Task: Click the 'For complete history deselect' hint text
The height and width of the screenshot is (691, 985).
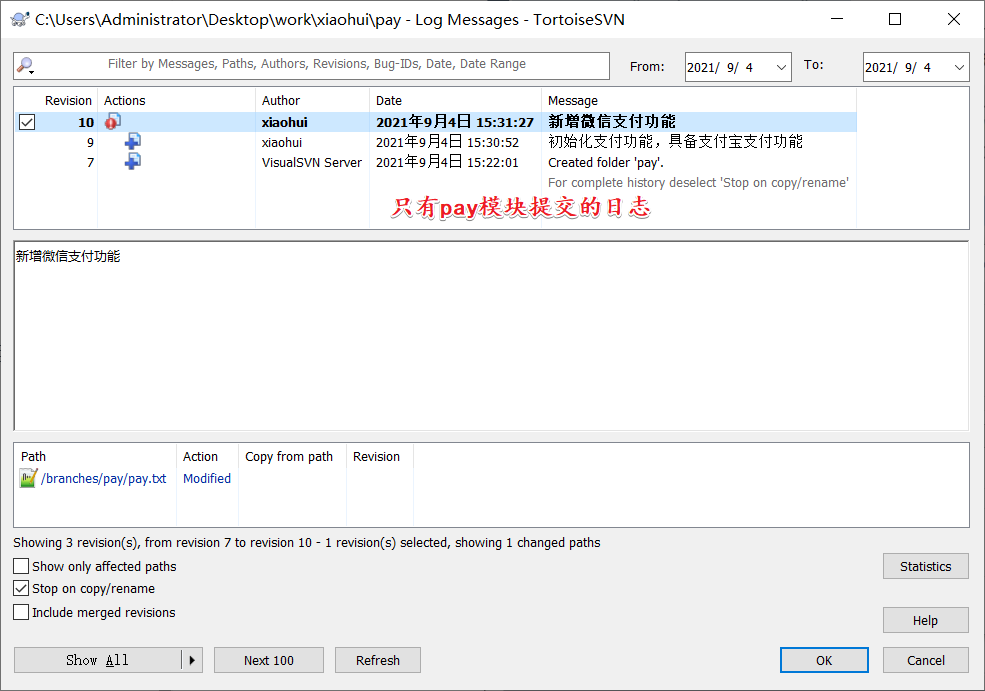Action: pyautogui.click(x=698, y=183)
